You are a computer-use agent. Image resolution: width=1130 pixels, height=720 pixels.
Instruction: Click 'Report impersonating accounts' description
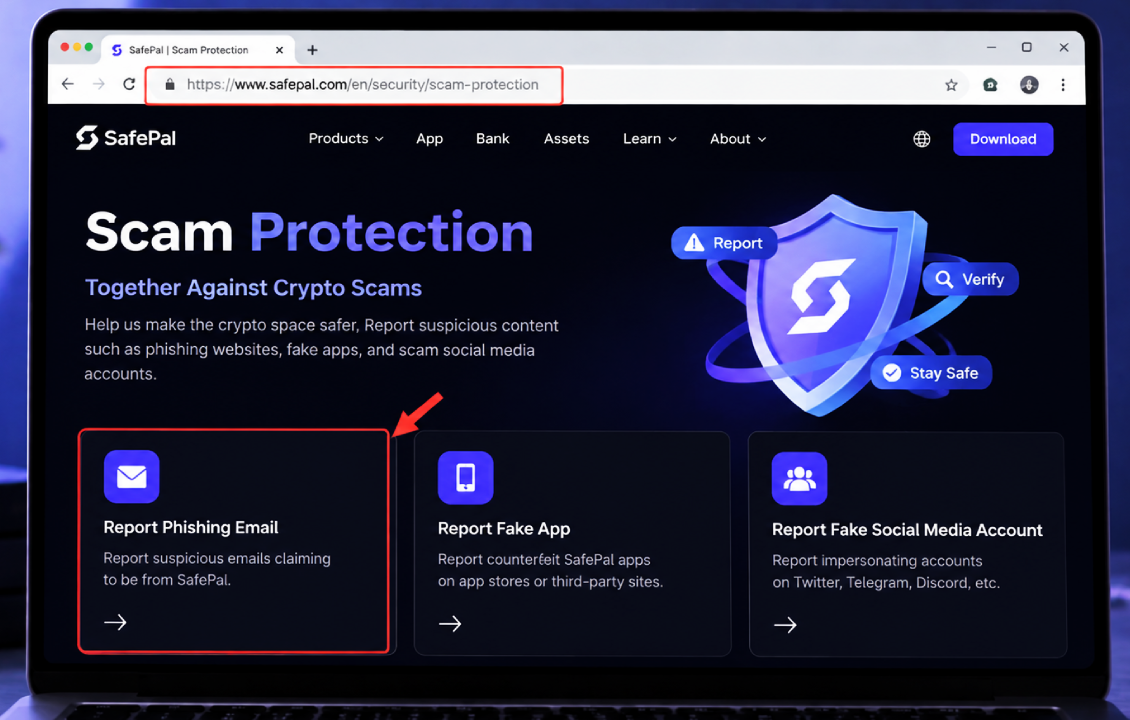click(x=877, y=561)
